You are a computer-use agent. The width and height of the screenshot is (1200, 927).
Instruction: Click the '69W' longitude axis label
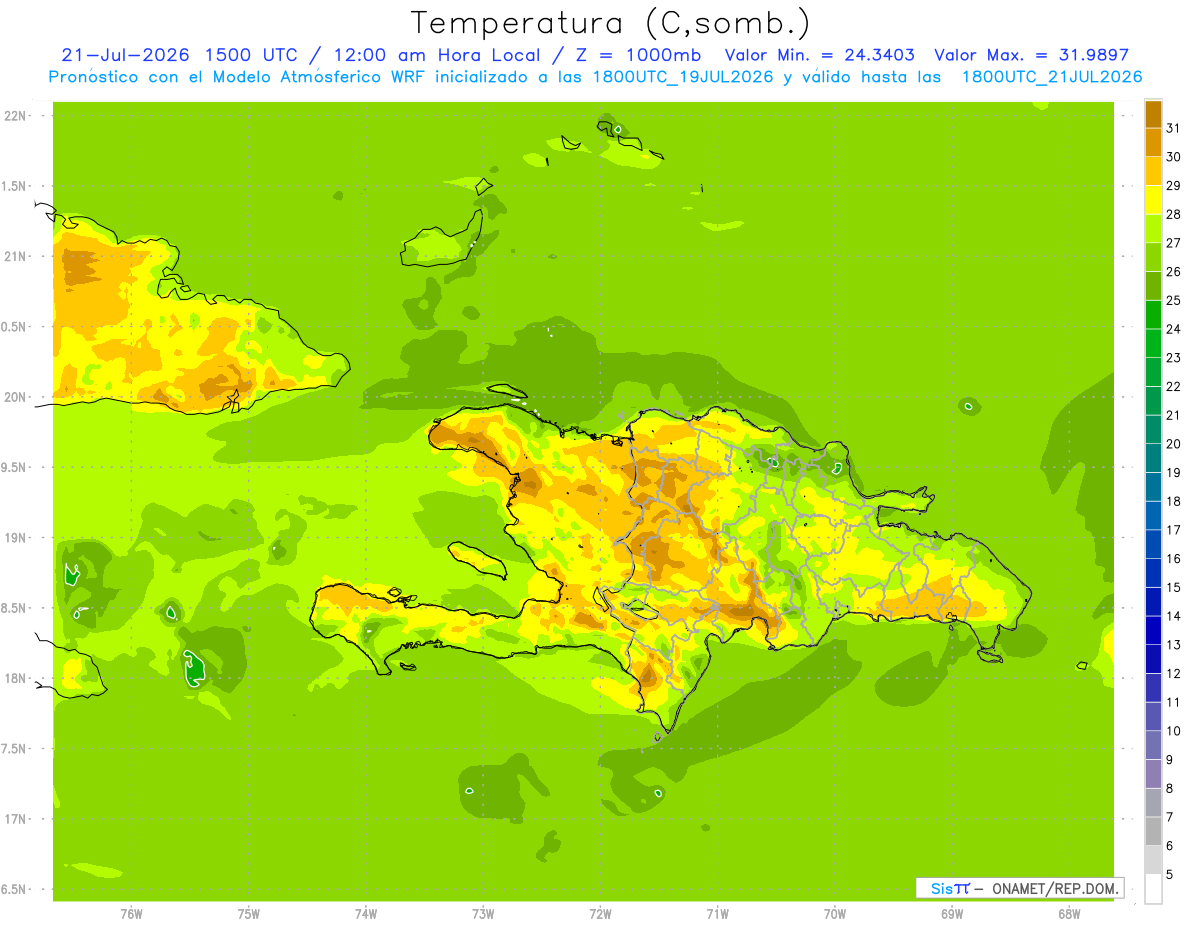tap(952, 914)
